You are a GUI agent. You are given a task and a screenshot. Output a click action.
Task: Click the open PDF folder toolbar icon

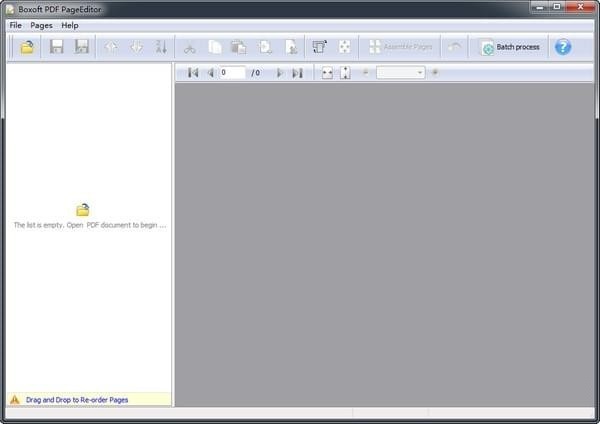click(27, 47)
